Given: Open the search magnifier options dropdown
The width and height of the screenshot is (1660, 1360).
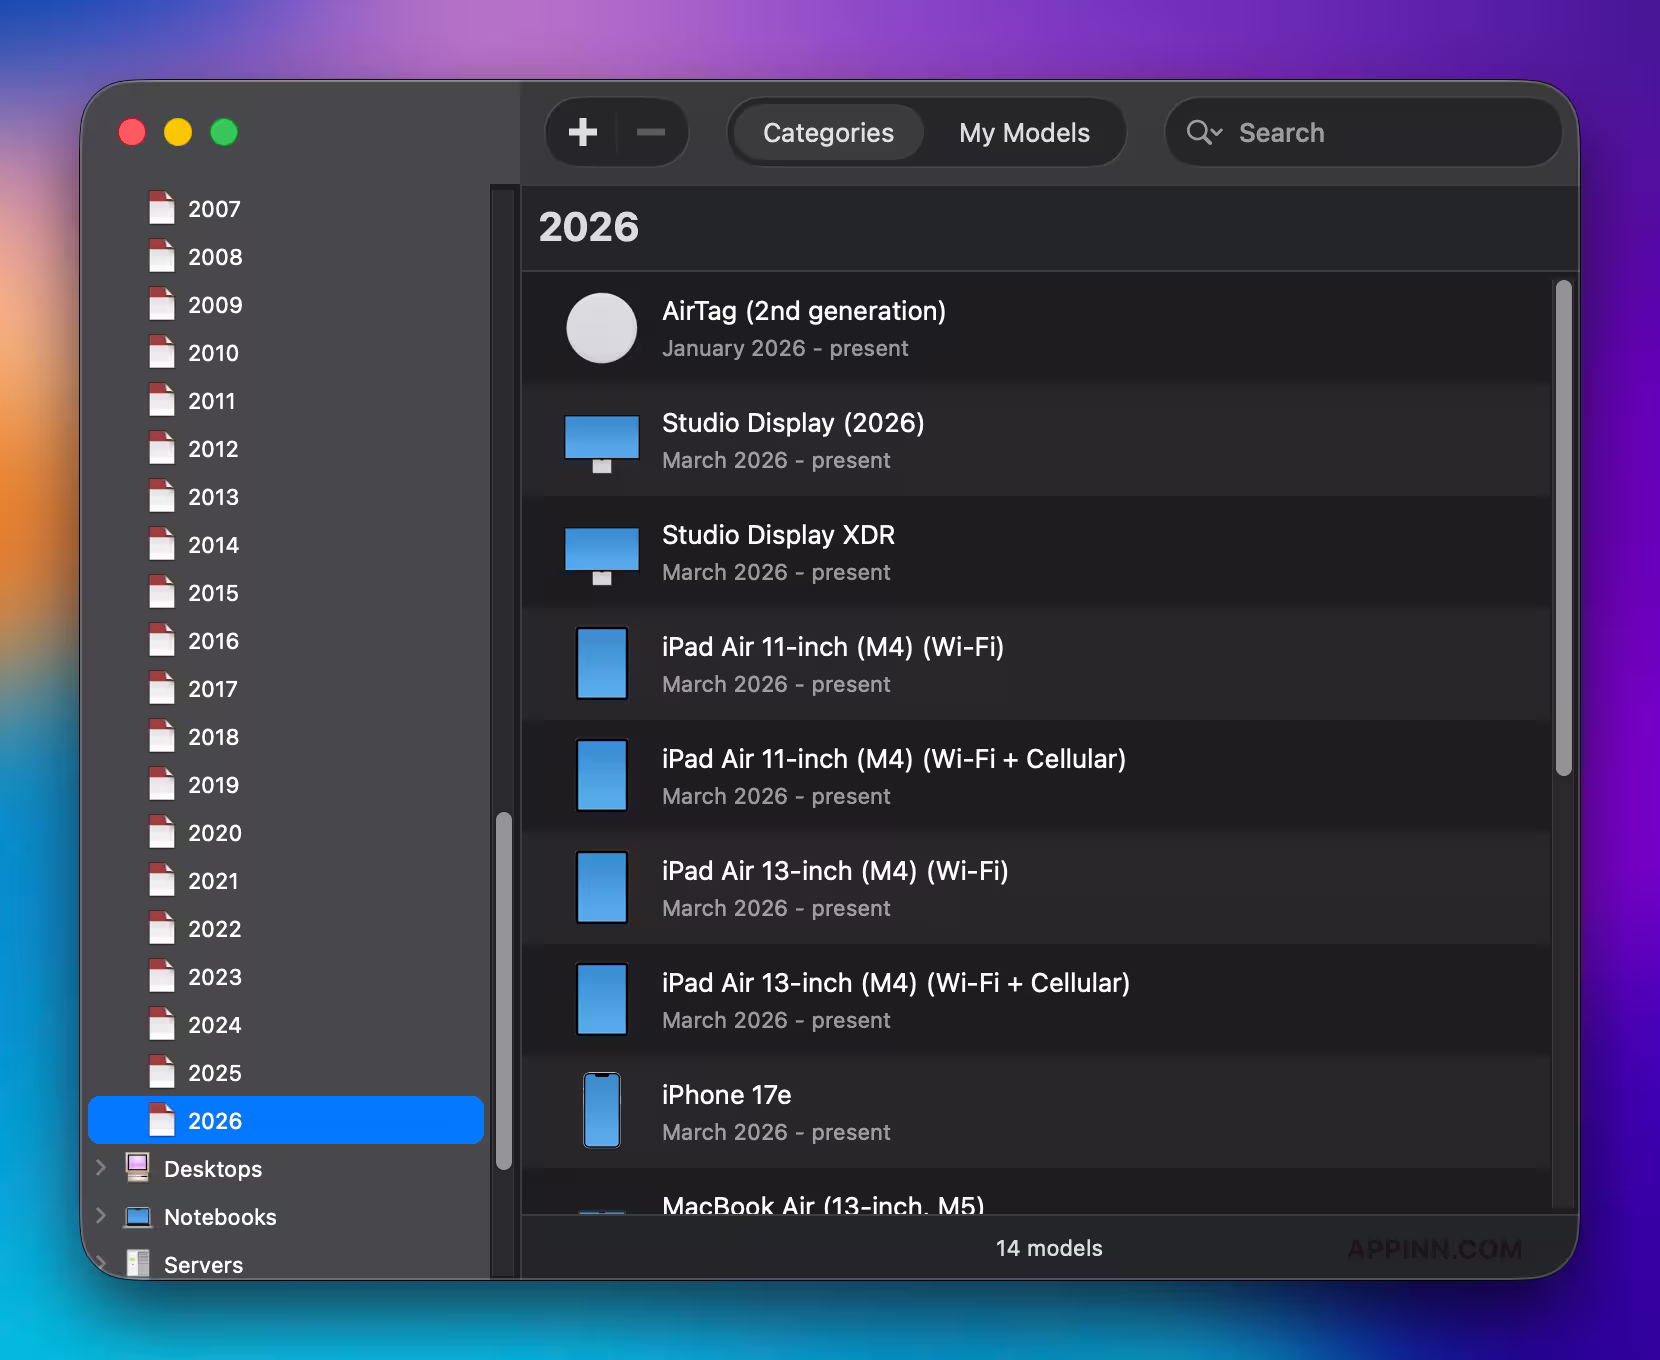Looking at the screenshot, I should point(1204,132).
